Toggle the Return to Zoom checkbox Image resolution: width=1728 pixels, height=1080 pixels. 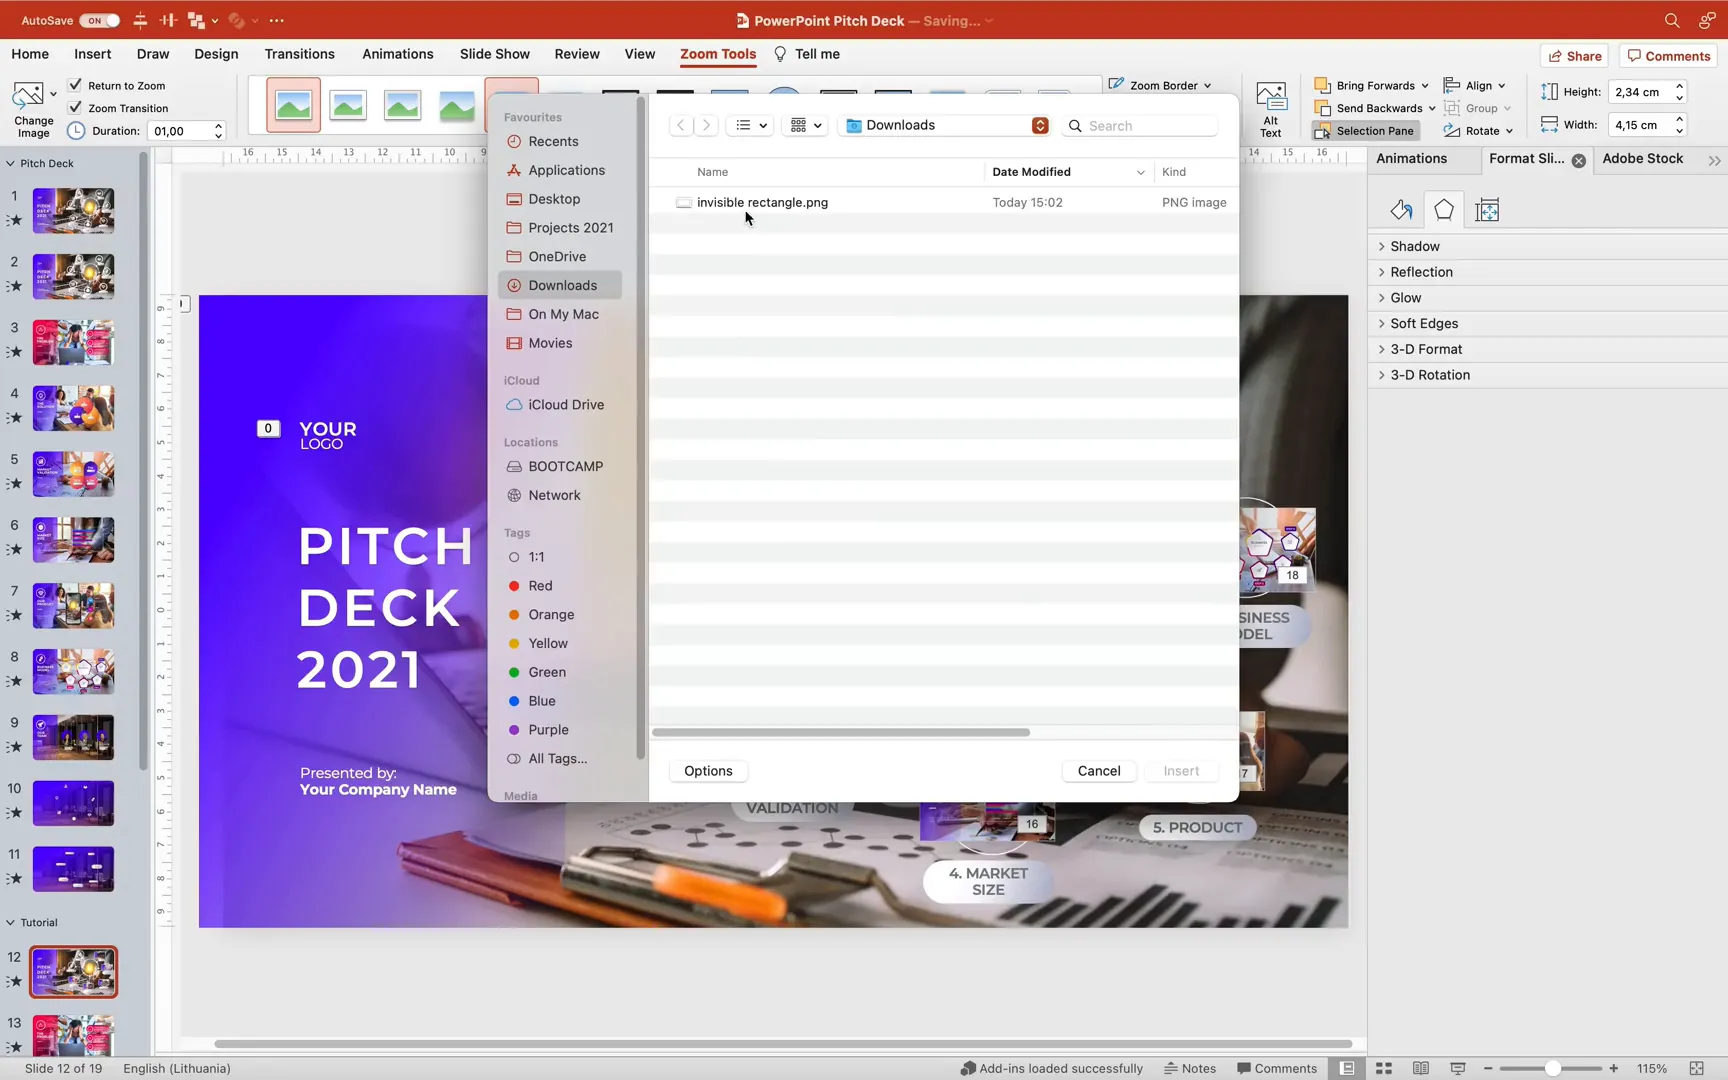[76, 85]
